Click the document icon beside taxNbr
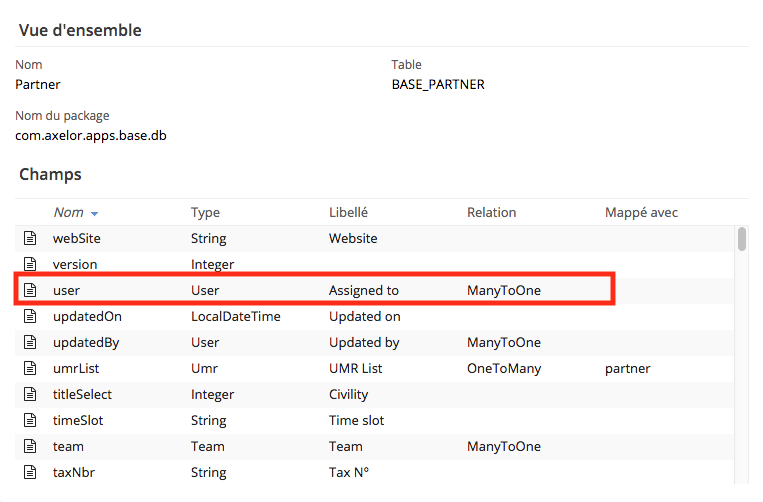This screenshot has height=502, width=763. point(30,472)
